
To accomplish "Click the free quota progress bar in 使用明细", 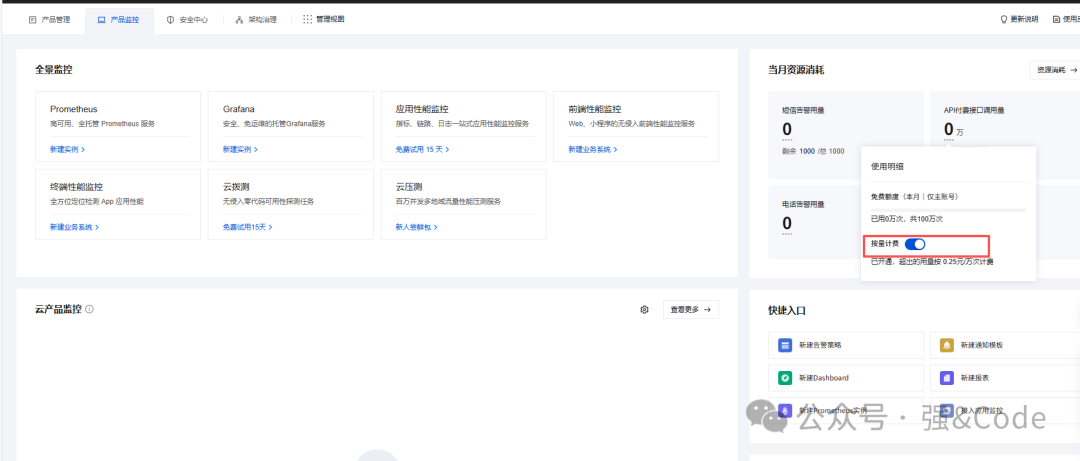I will pyautogui.click(x=948, y=209).
